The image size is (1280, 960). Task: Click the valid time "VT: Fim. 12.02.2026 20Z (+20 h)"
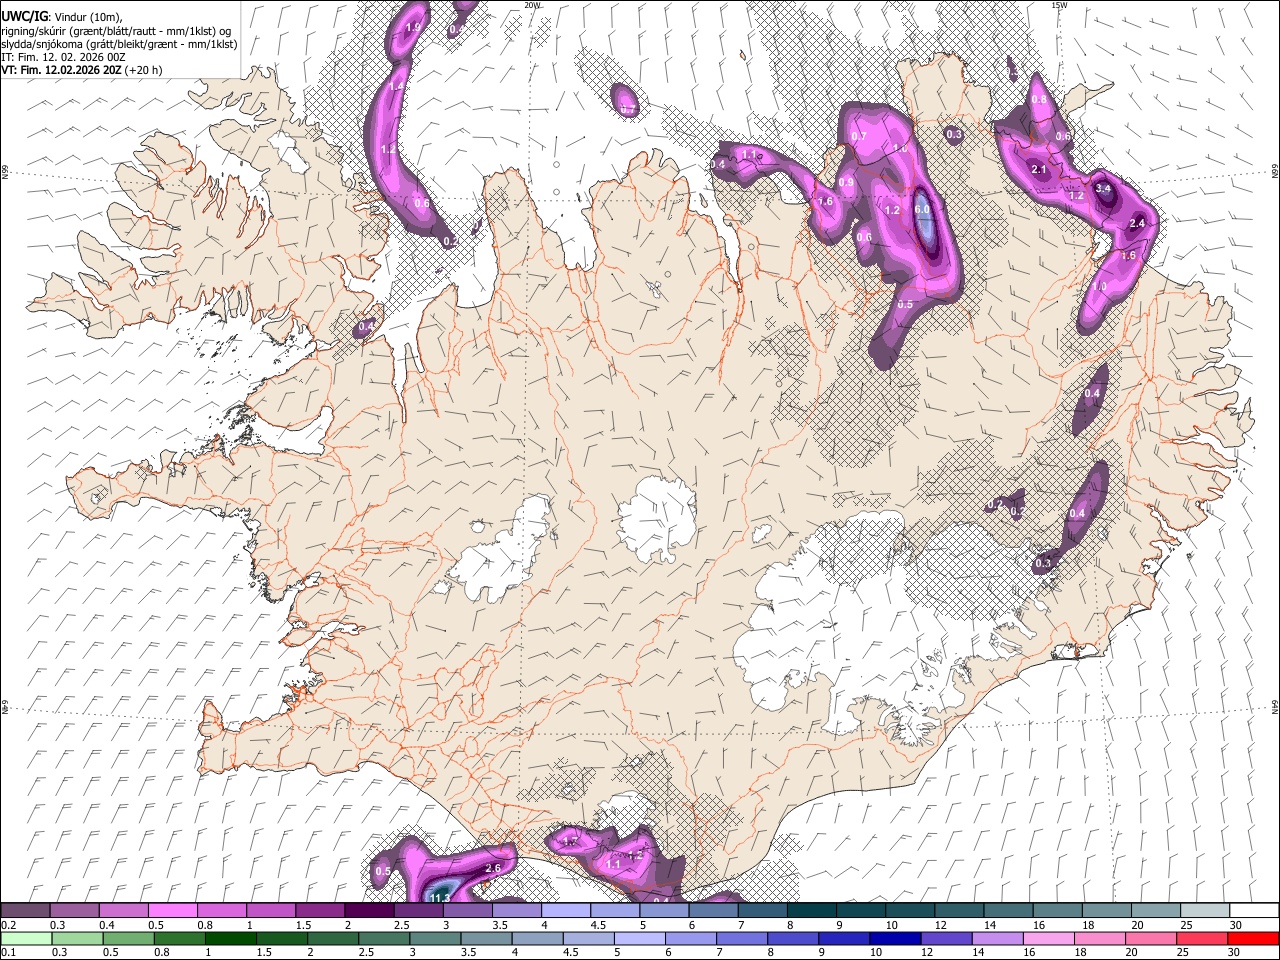82,70
